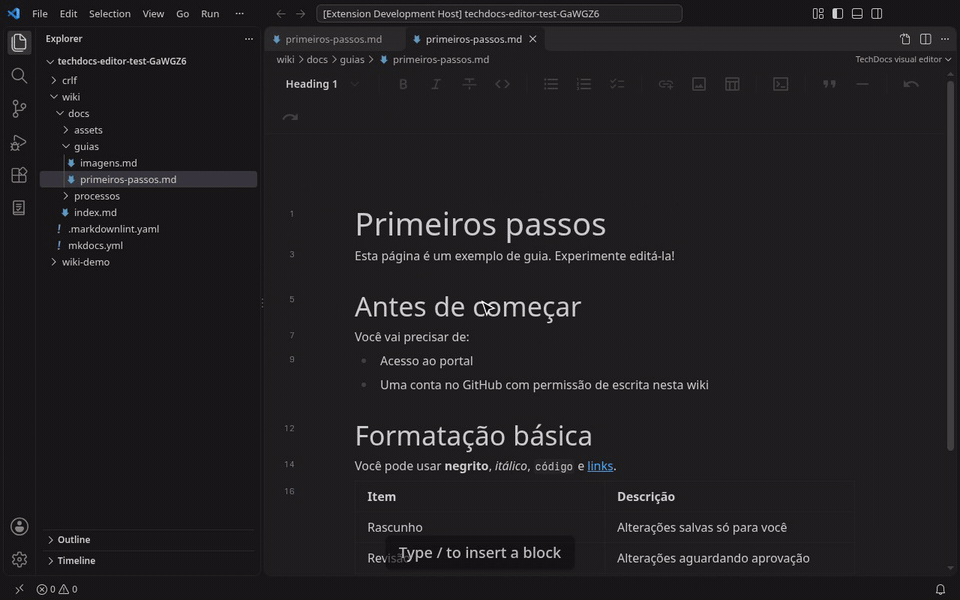
Task: Open notifications bell in status bar
Action: click(940, 590)
